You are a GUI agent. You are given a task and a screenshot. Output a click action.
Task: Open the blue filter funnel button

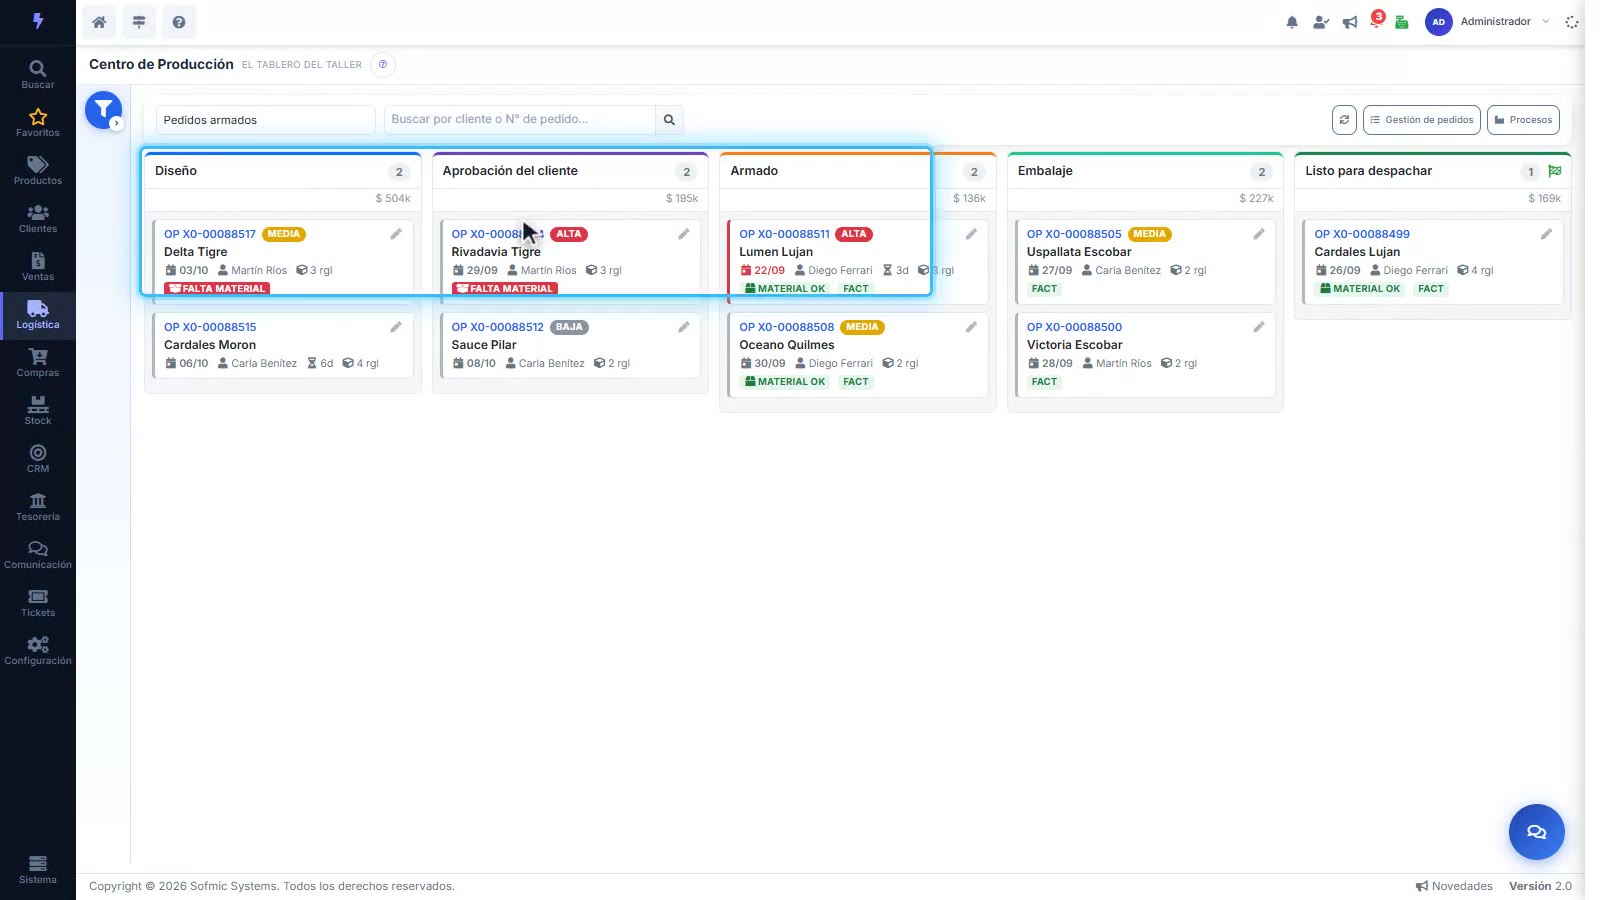coord(103,110)
